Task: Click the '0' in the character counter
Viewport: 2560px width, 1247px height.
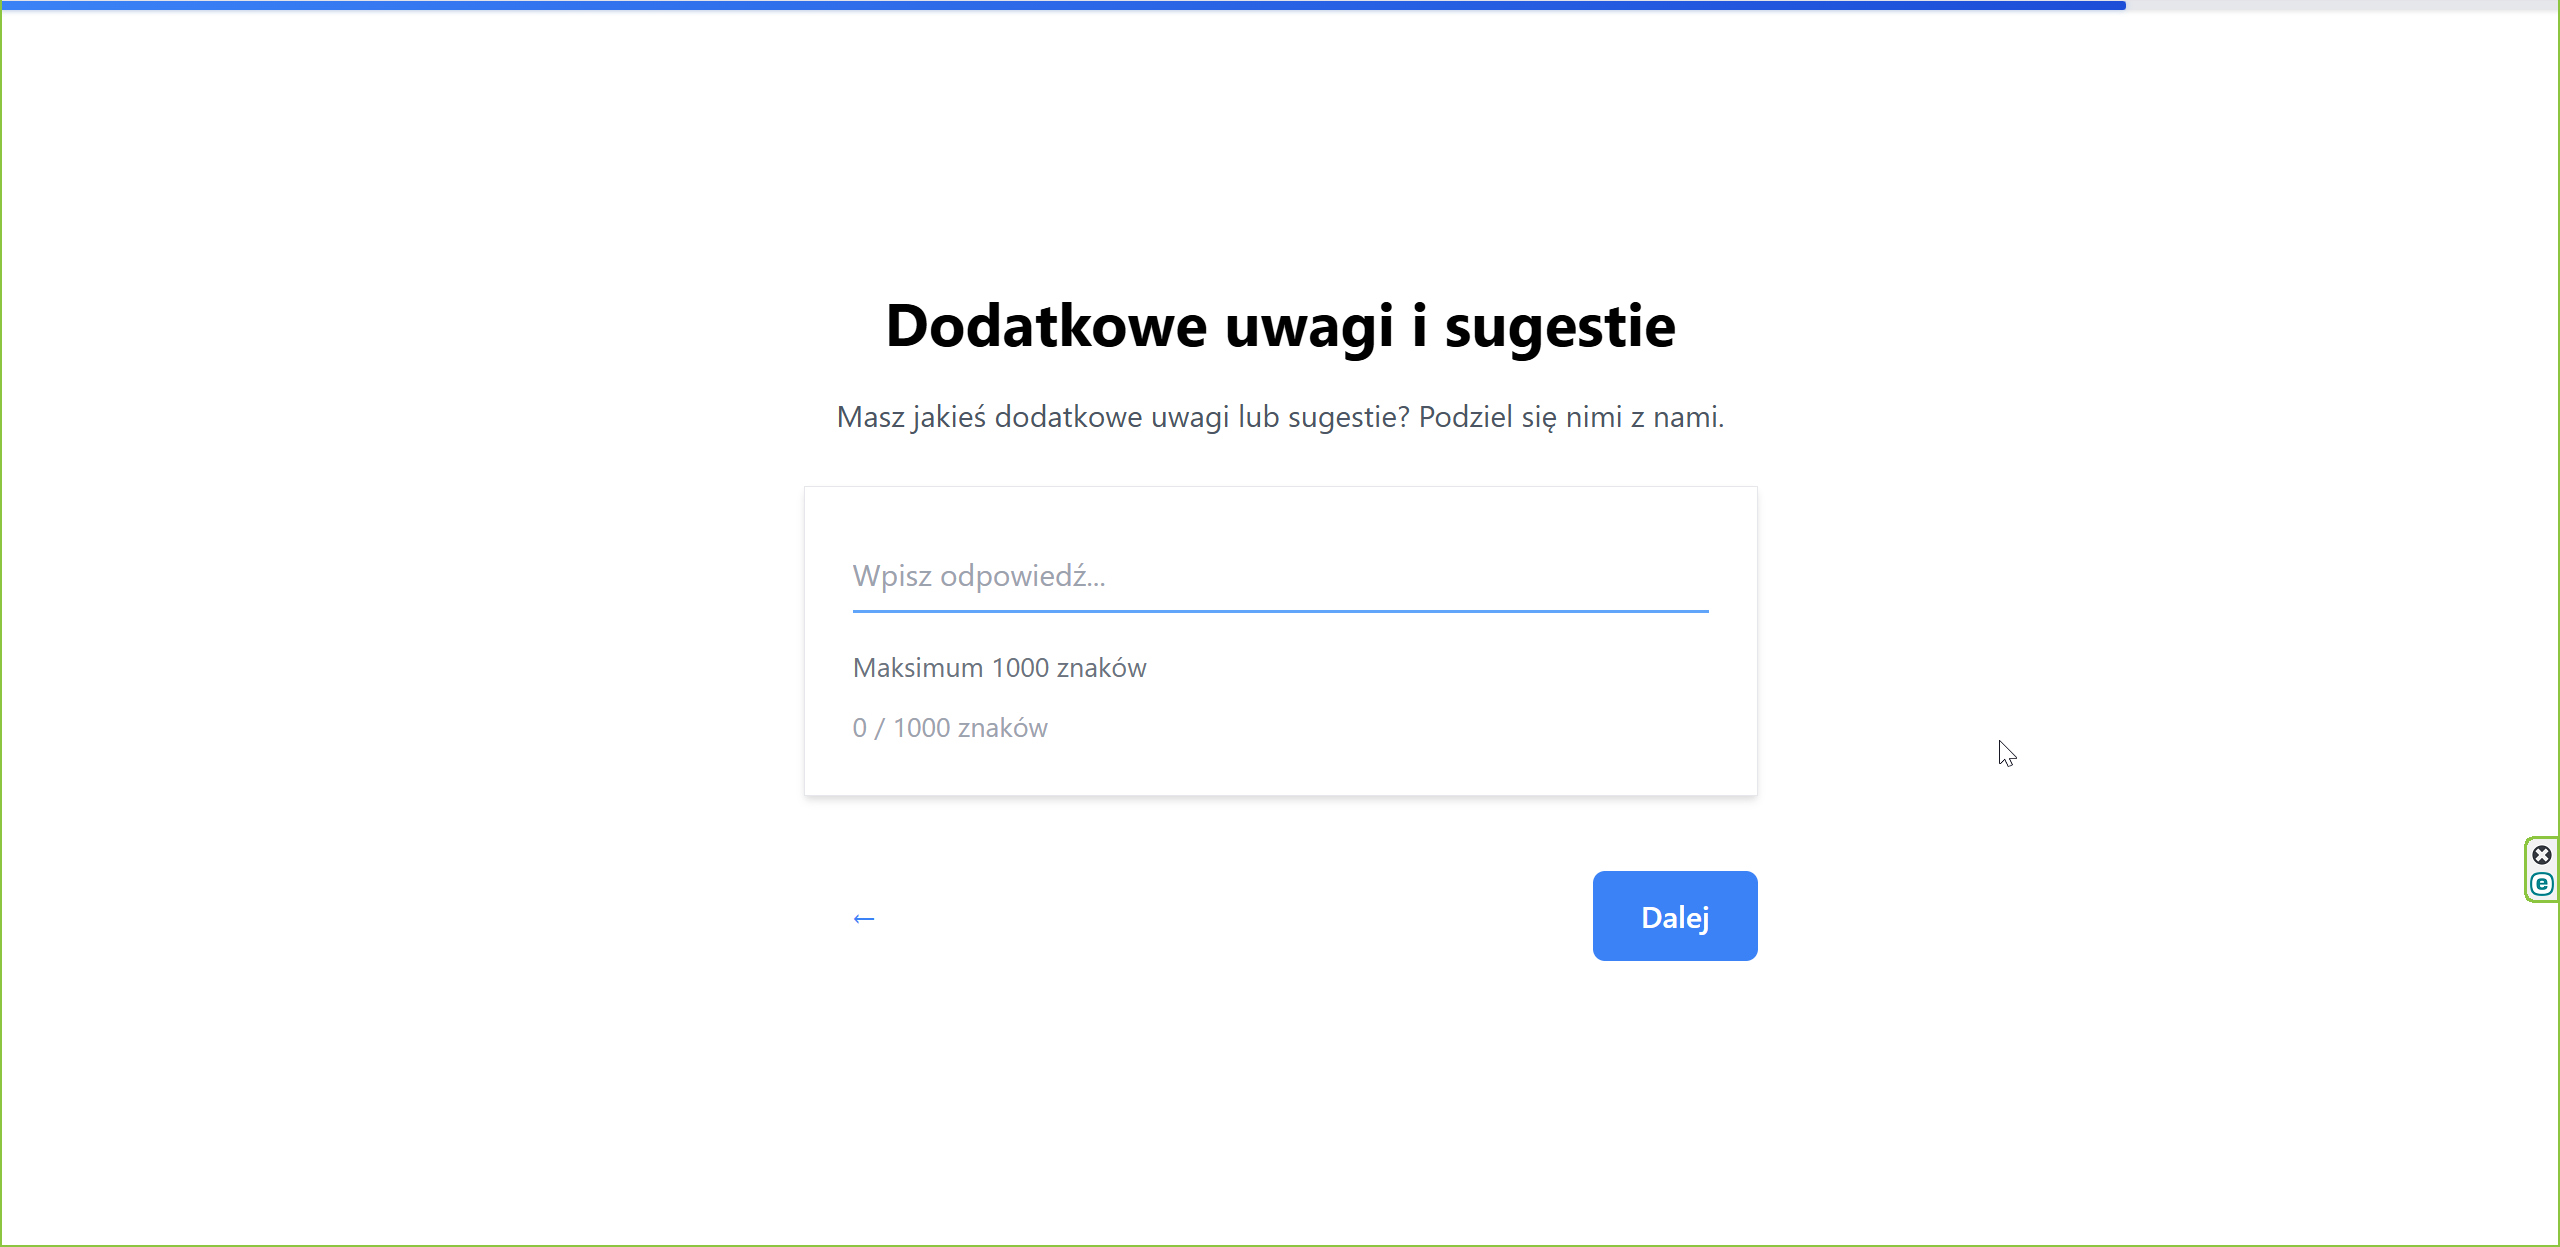Action: click(x=859, y=728)
